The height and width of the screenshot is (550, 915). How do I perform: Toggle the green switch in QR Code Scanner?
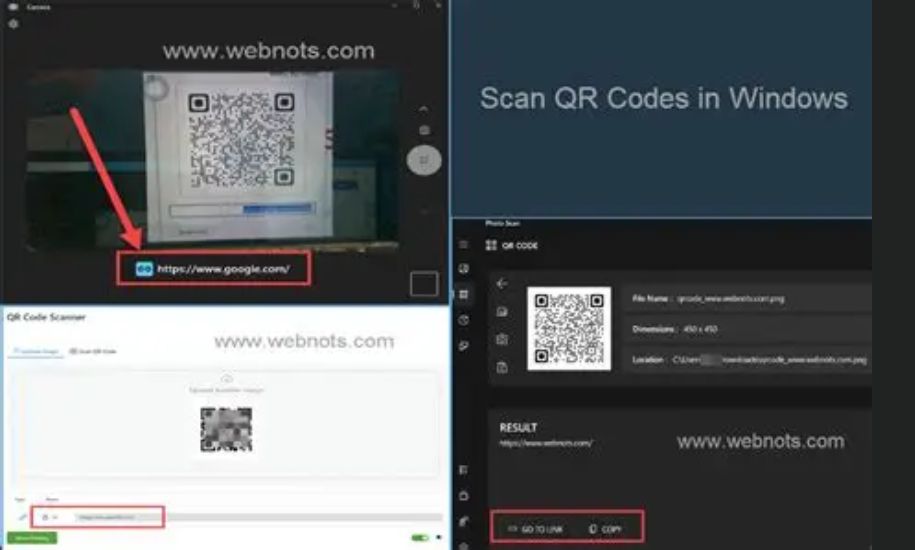(x=420, y=538)
